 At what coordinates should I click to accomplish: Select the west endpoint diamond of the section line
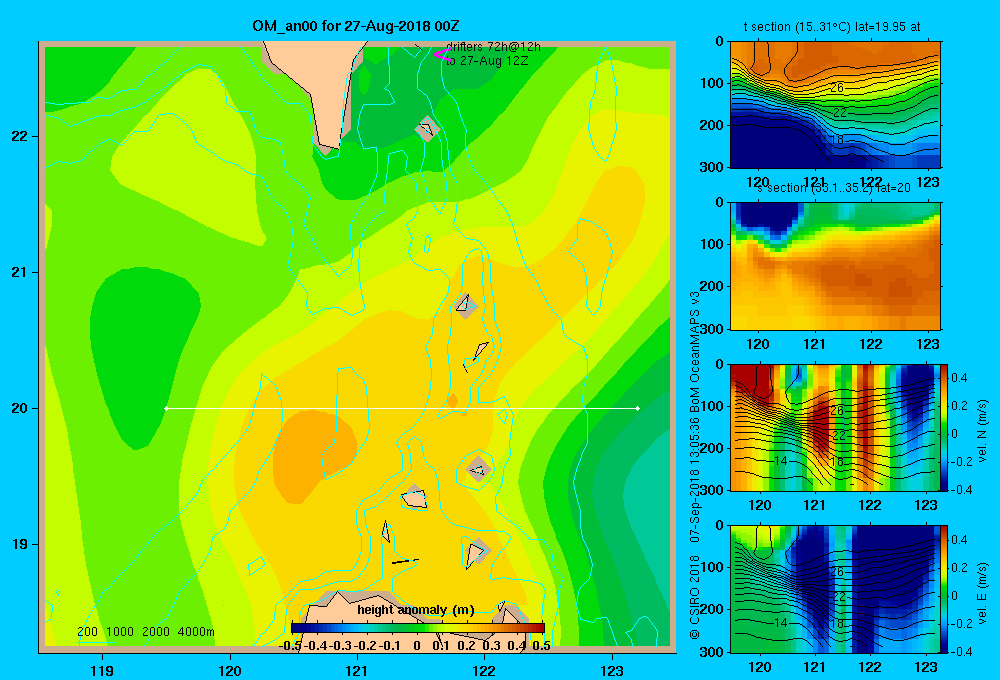tap(166, 408)
